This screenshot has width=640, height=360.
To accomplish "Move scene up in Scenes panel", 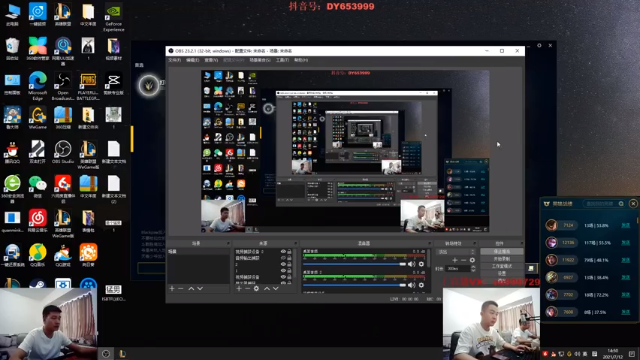I will coord(191,289).
